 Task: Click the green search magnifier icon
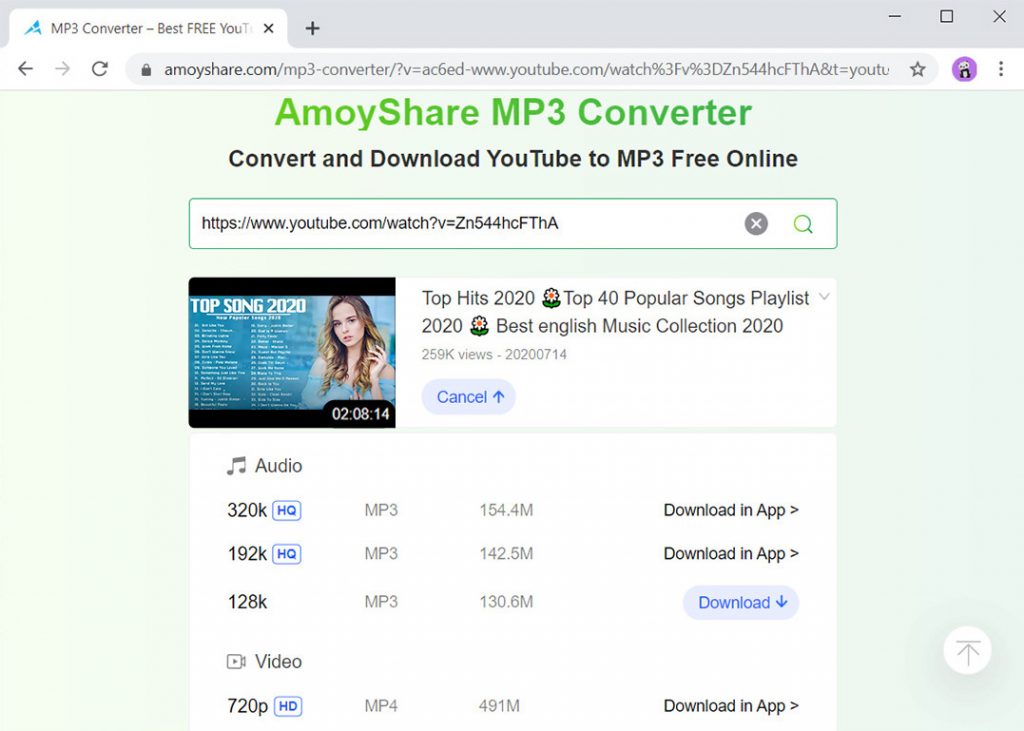click(803, 224)
